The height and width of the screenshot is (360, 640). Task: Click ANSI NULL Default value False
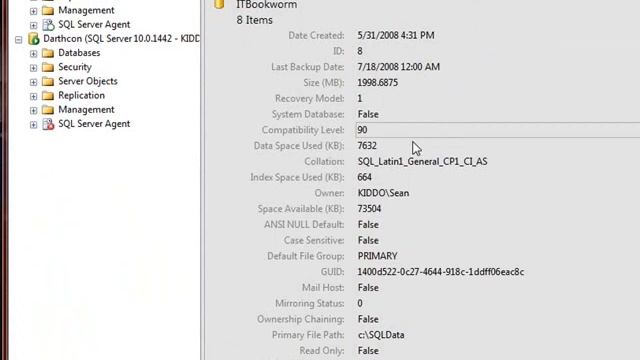(x=368, y=224)
